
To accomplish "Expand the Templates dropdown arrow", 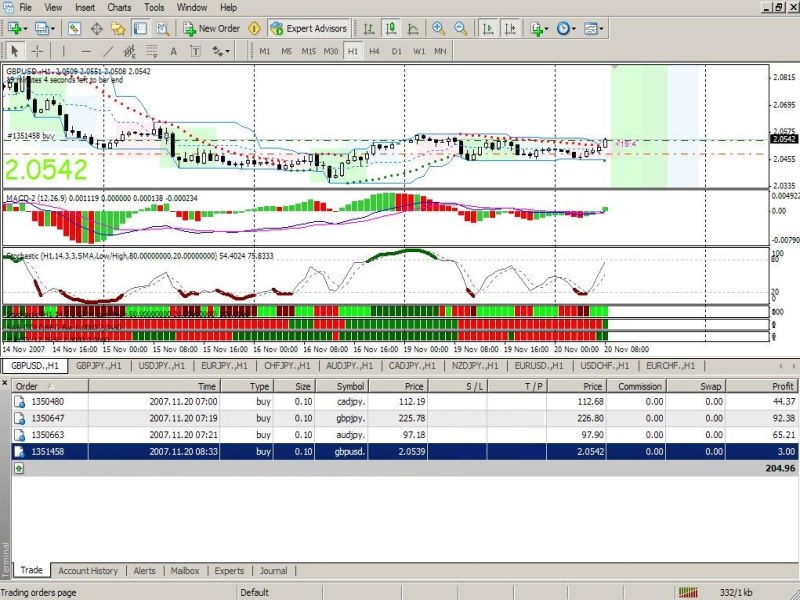I will [x=601, y=29].
